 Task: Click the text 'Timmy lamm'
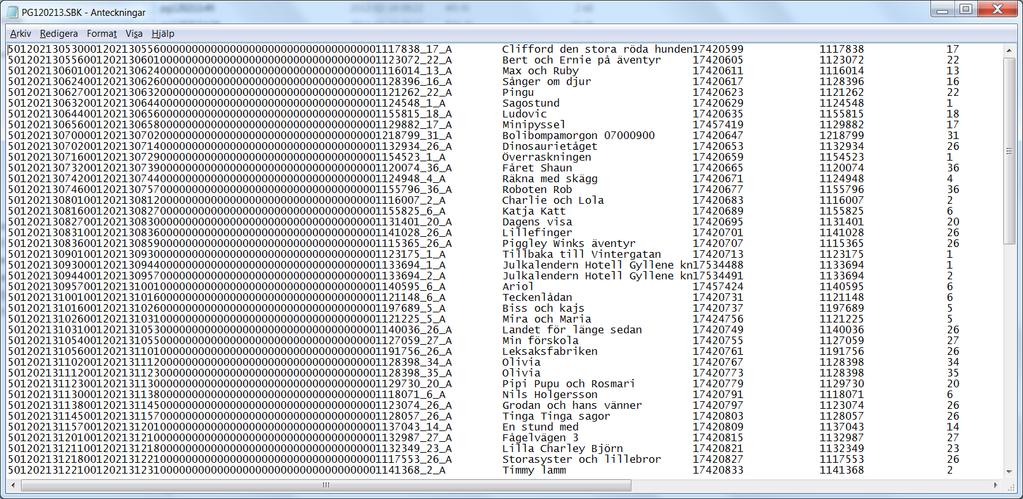coord(534,470)
